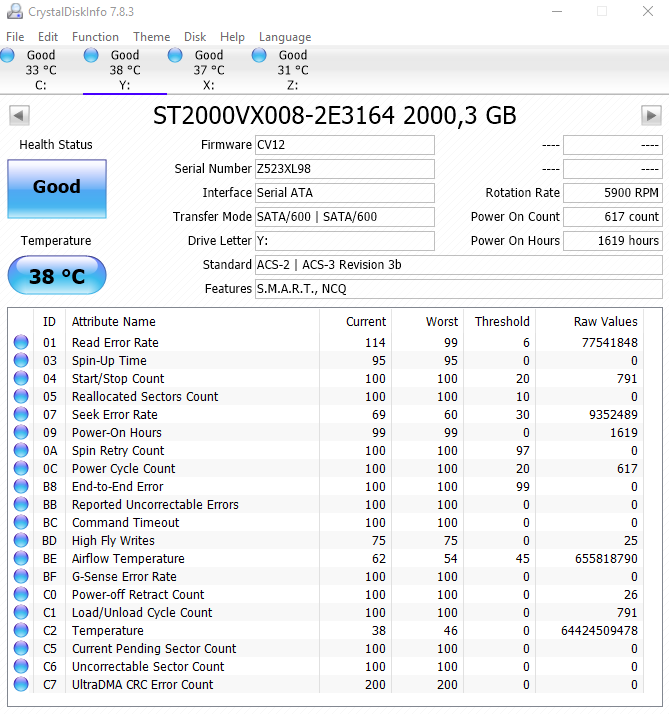
Task: Go to next disk with right arrow
Action: click(x=651, y=116)
